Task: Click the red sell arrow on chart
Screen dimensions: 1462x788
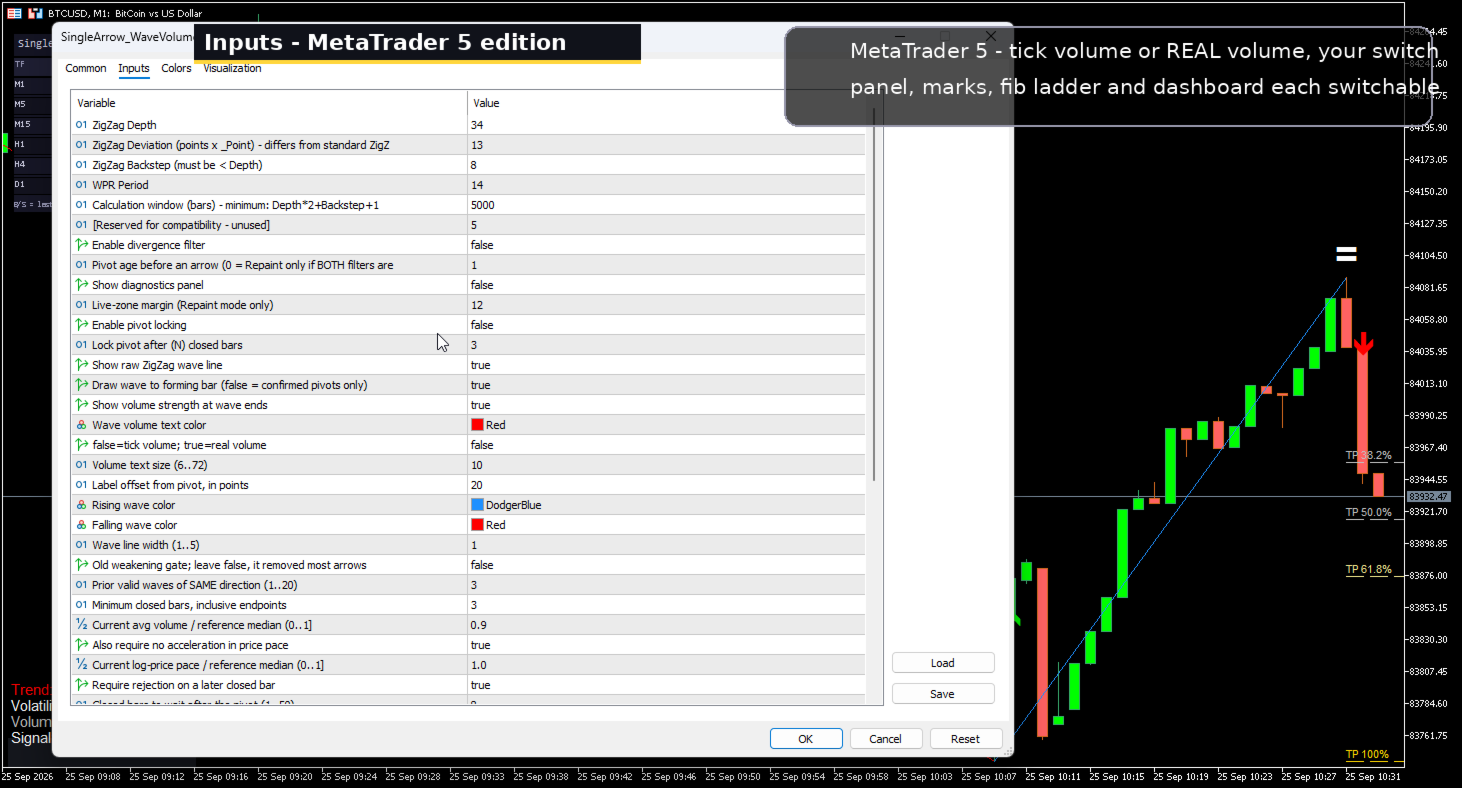Action: [1364, 343]
